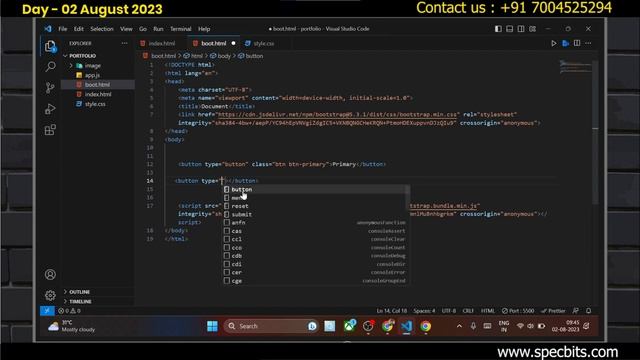The width and height of the screenshot is (640, 360).
Task: Open the Extensions view
Action: (x=50, y=130)
